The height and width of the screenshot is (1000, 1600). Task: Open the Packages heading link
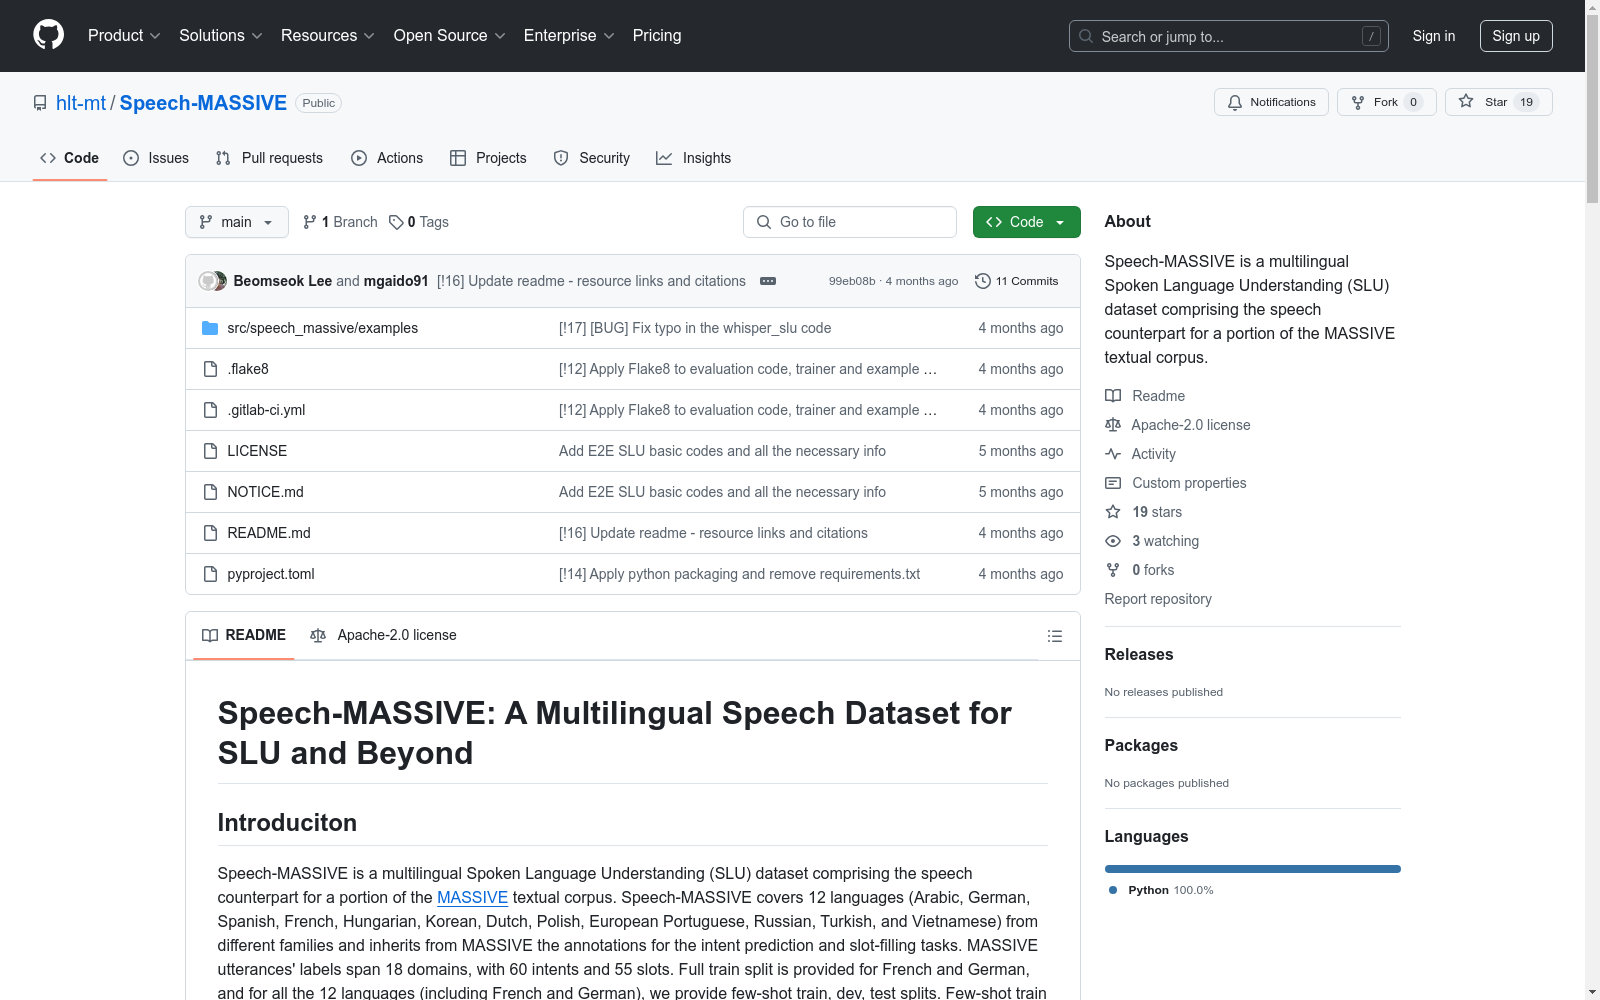click(1141, 746)
